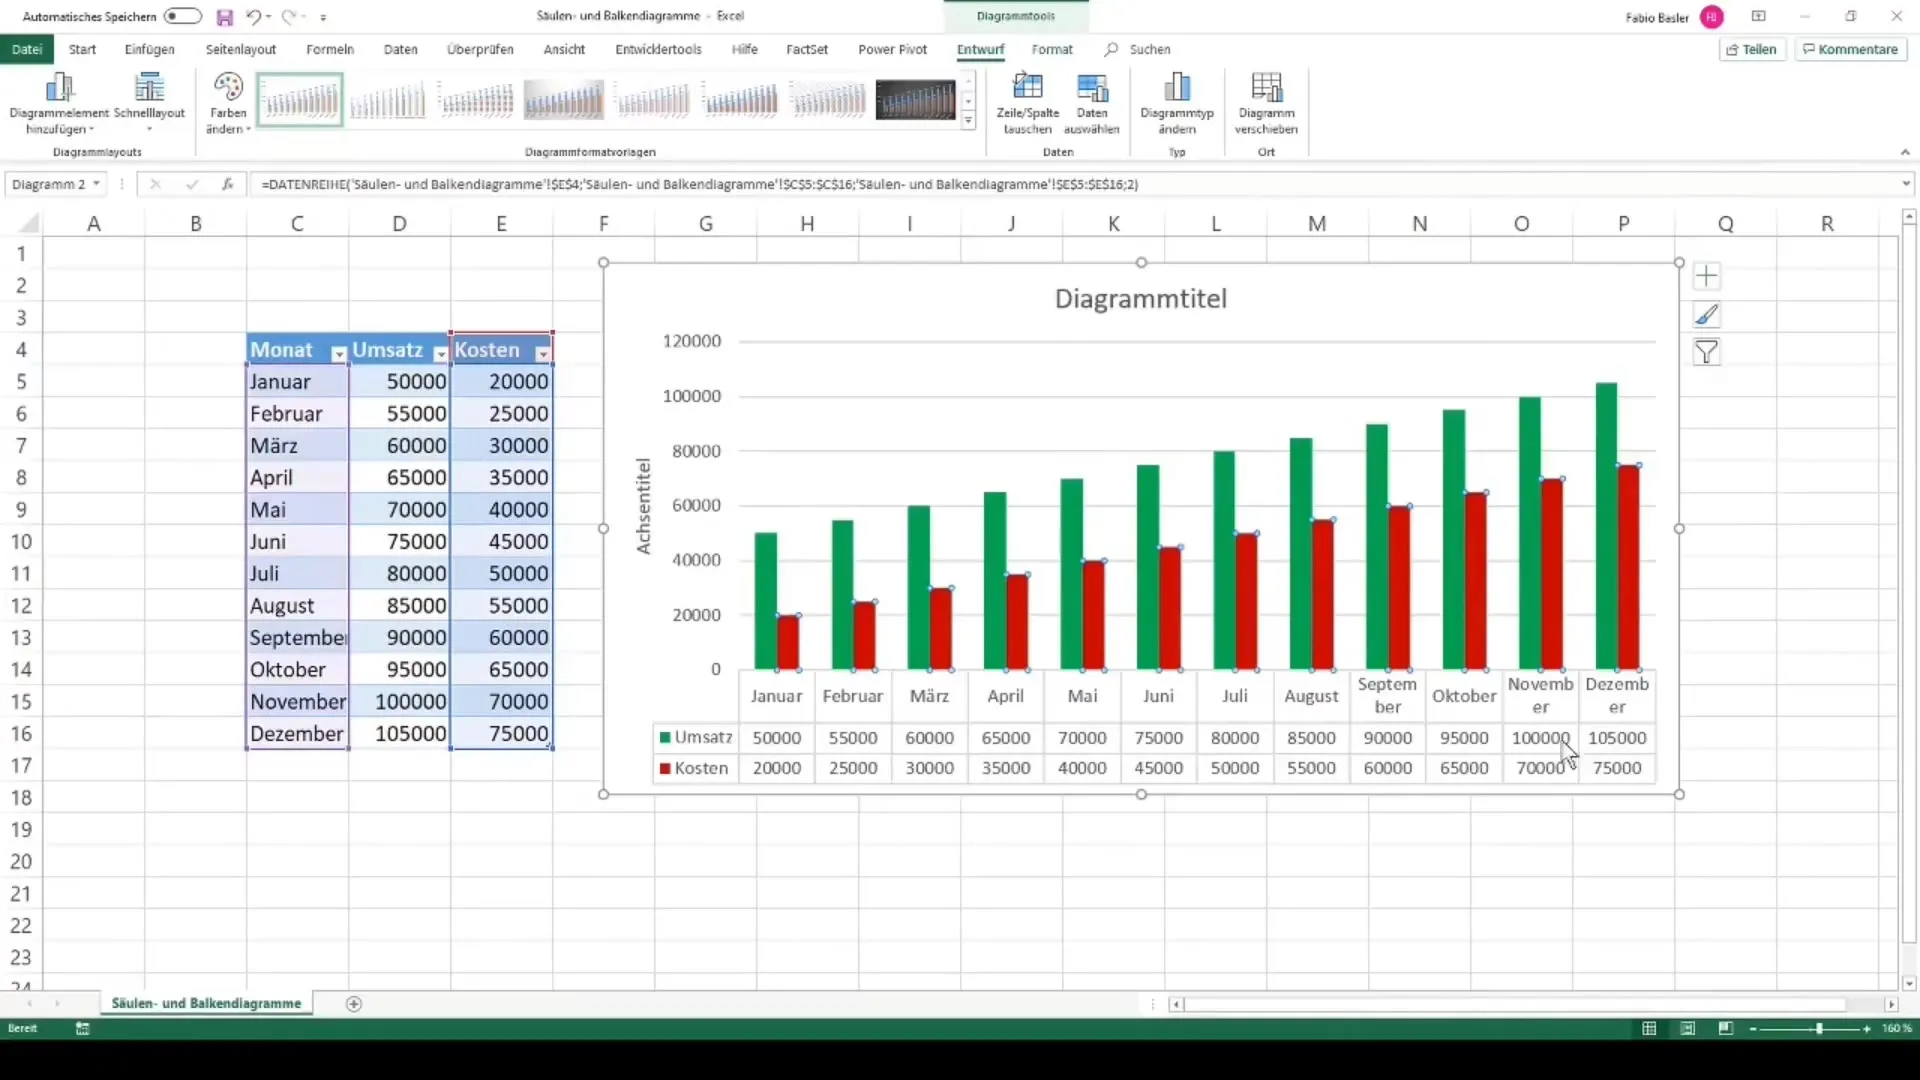Open the Datei tab
This screenshot has height=1080, width=1920.
[x=27, y=49]
